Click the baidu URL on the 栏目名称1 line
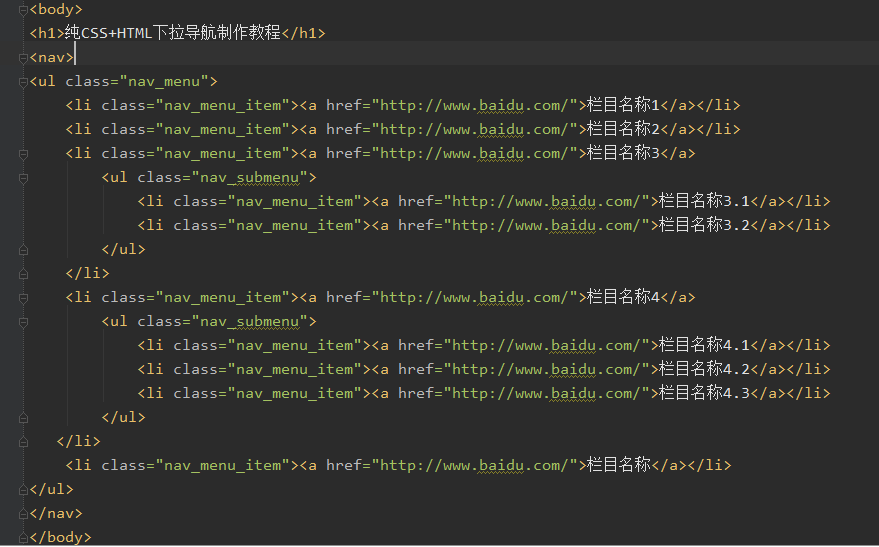The height and width of the screenshot is (547, 879). click(474, 105)
